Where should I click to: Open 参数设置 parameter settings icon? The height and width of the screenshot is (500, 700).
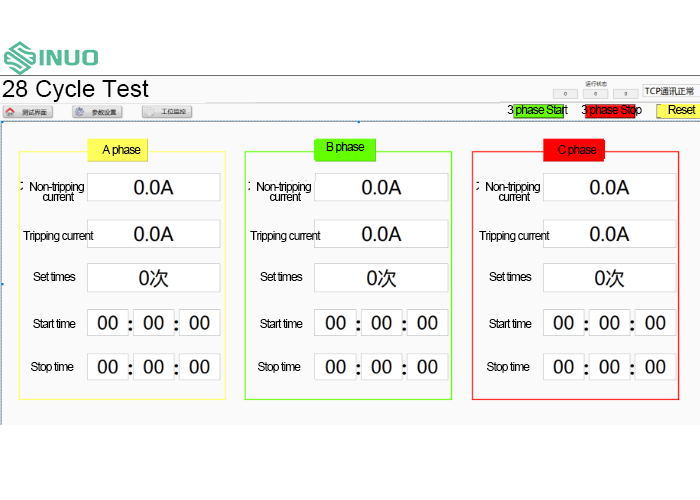[x=79, y=112]
